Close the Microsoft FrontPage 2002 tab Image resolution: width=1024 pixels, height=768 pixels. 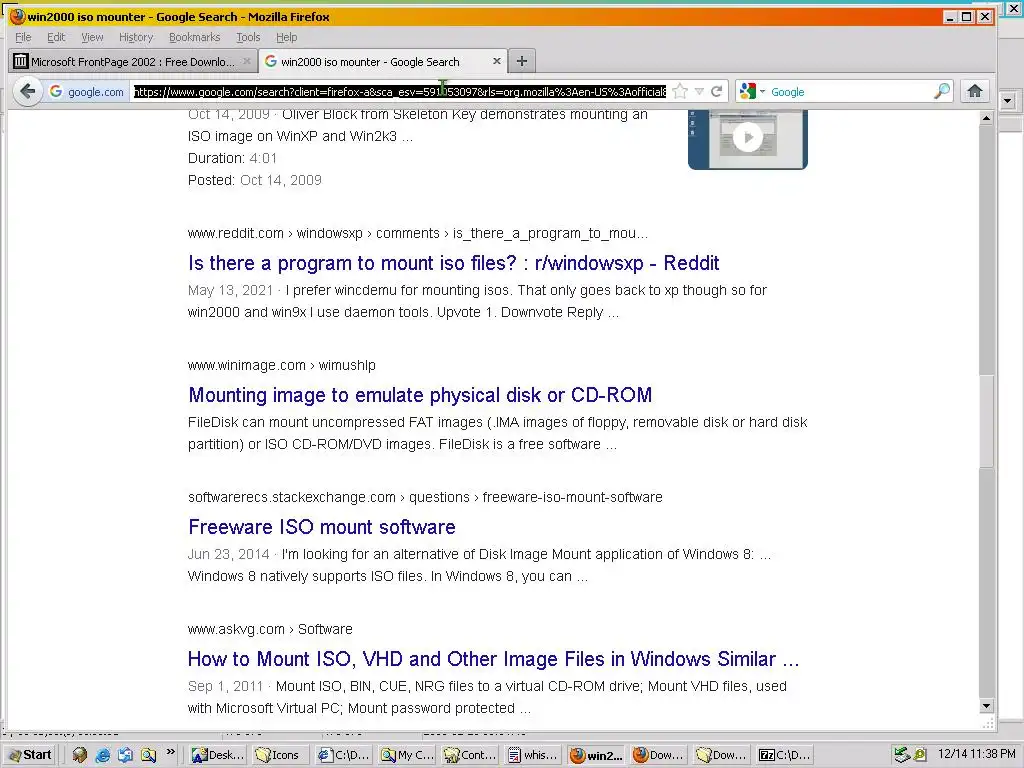click(x=246, y=61)
